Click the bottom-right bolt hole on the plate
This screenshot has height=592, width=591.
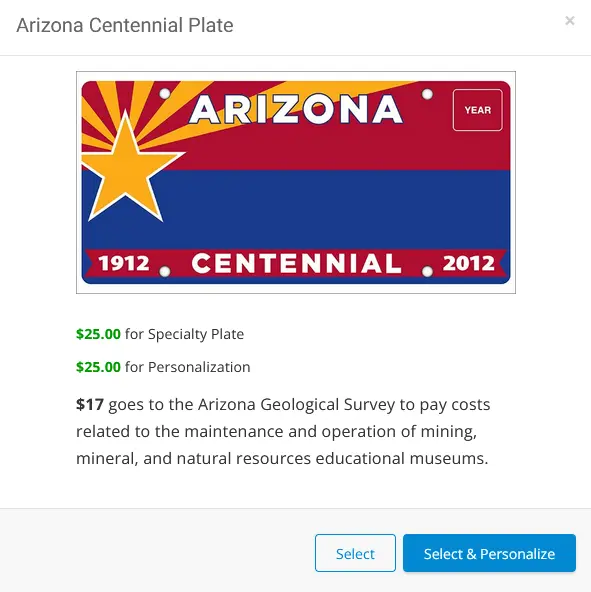(x=427, y=271)
